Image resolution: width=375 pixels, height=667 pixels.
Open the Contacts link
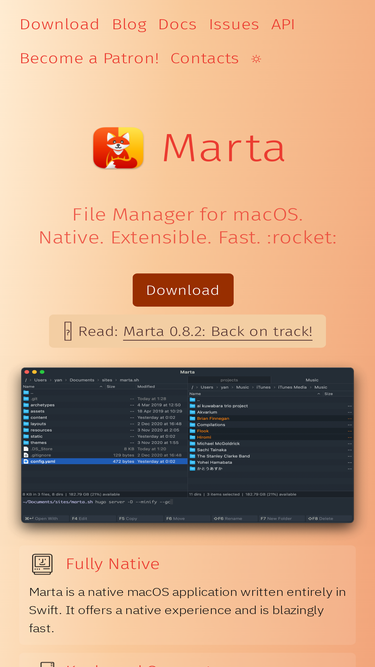pos(205,58)
